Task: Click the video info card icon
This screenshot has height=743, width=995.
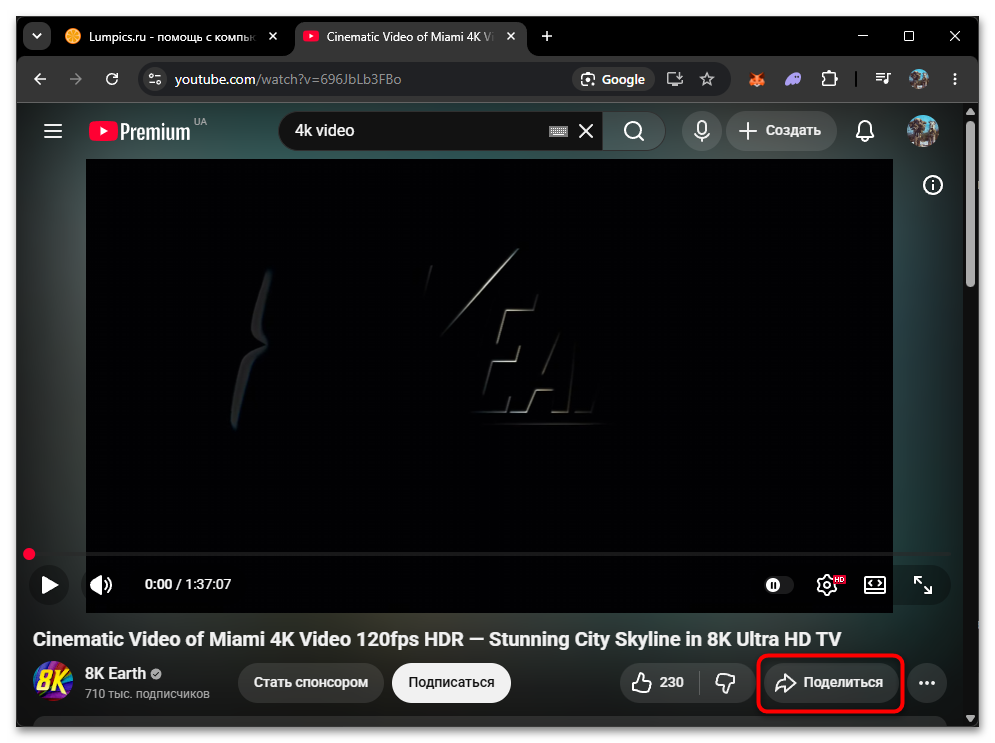Action: [x=932, y=185]
